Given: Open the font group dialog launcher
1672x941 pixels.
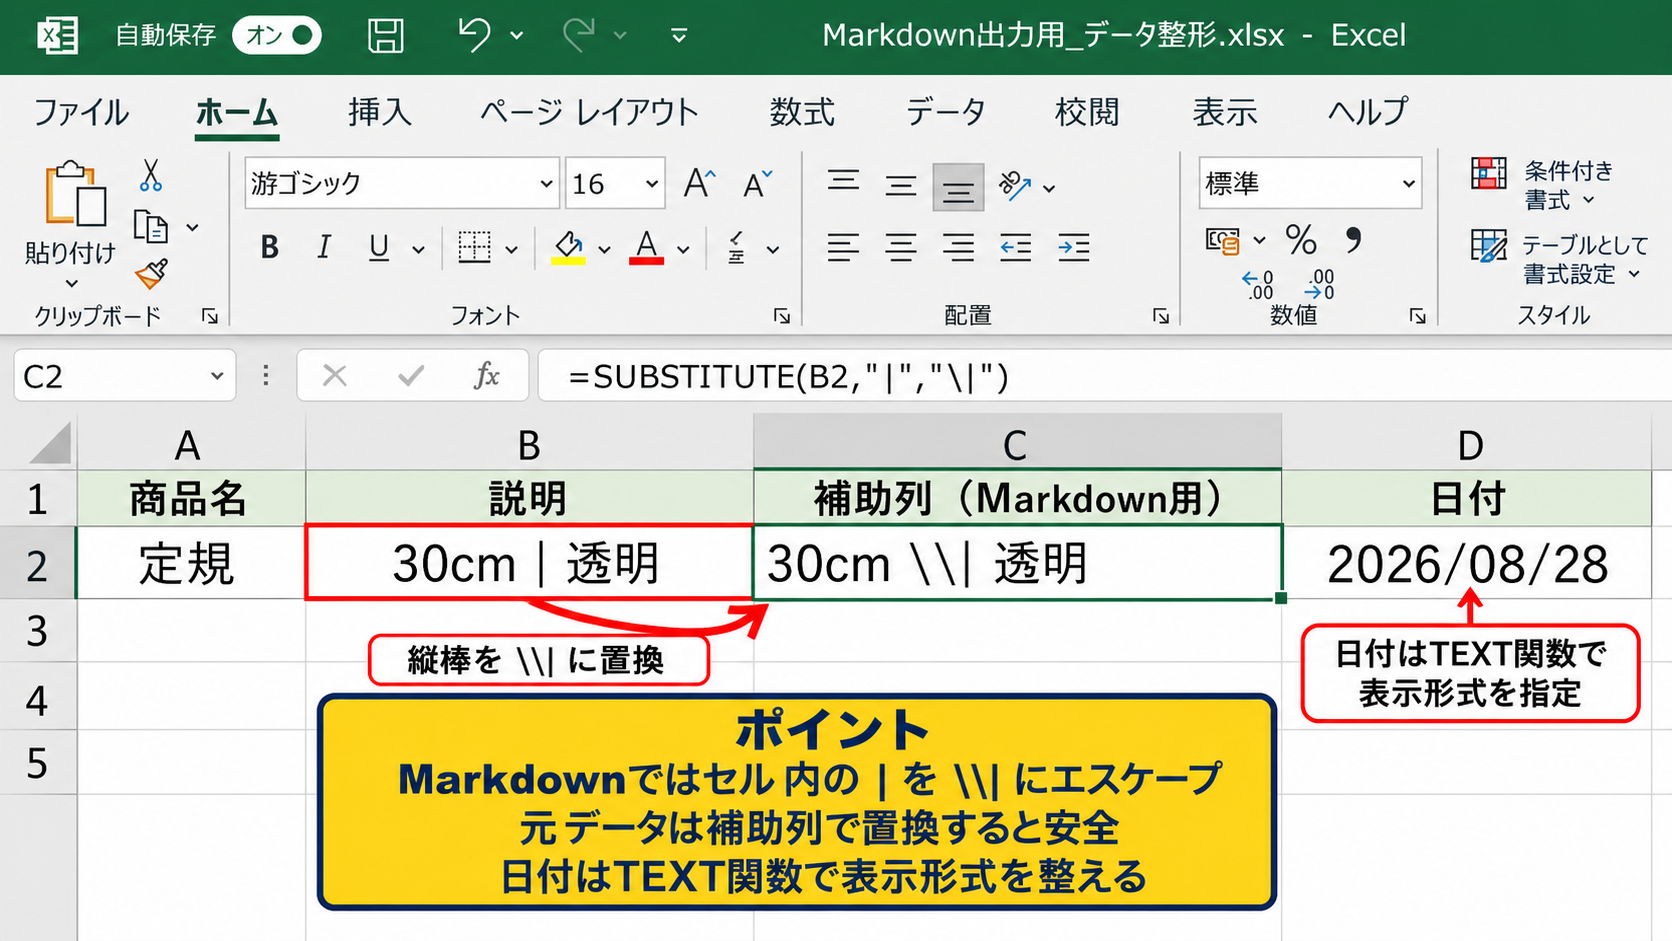Looking at the screenshot, I should tap(782, 316).
